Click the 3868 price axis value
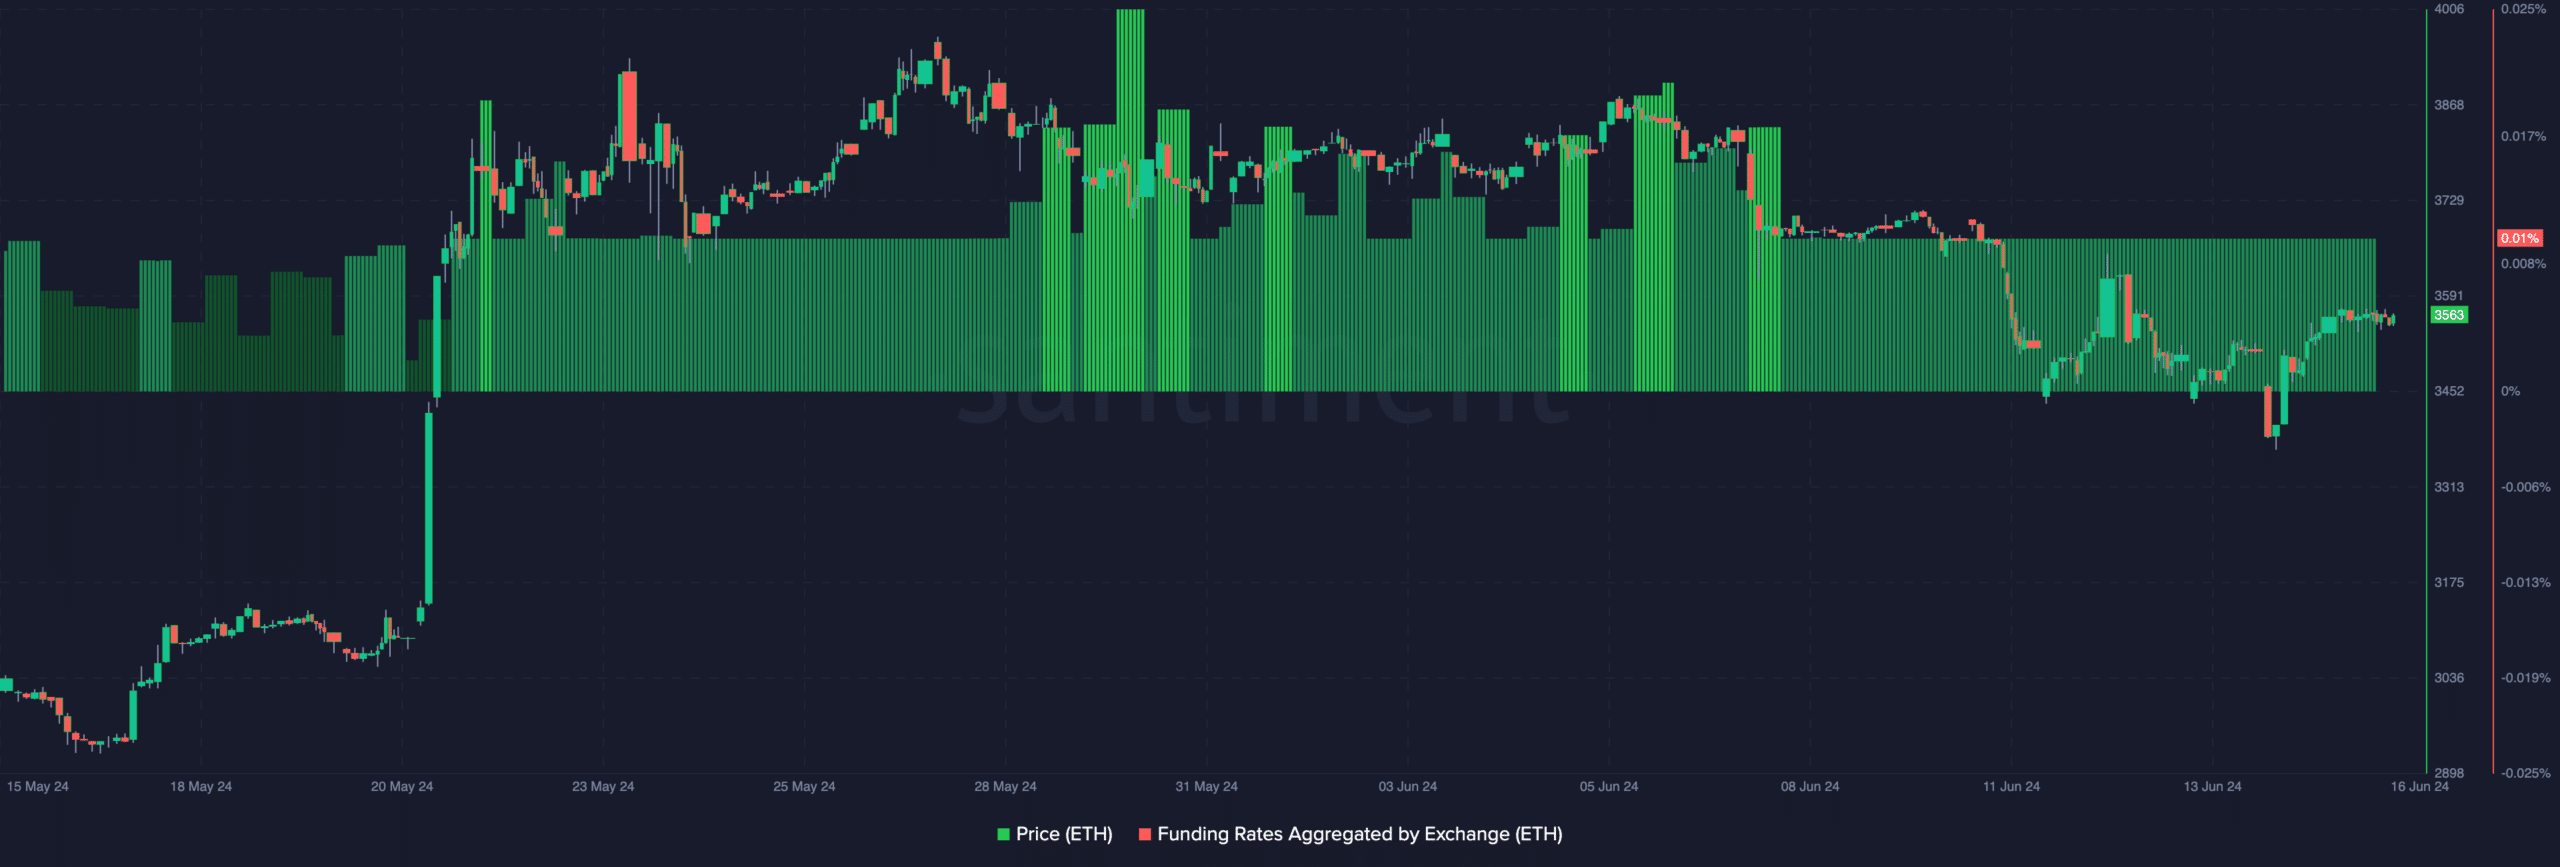Screen dimensions: 2560x867 [2449, 105]
